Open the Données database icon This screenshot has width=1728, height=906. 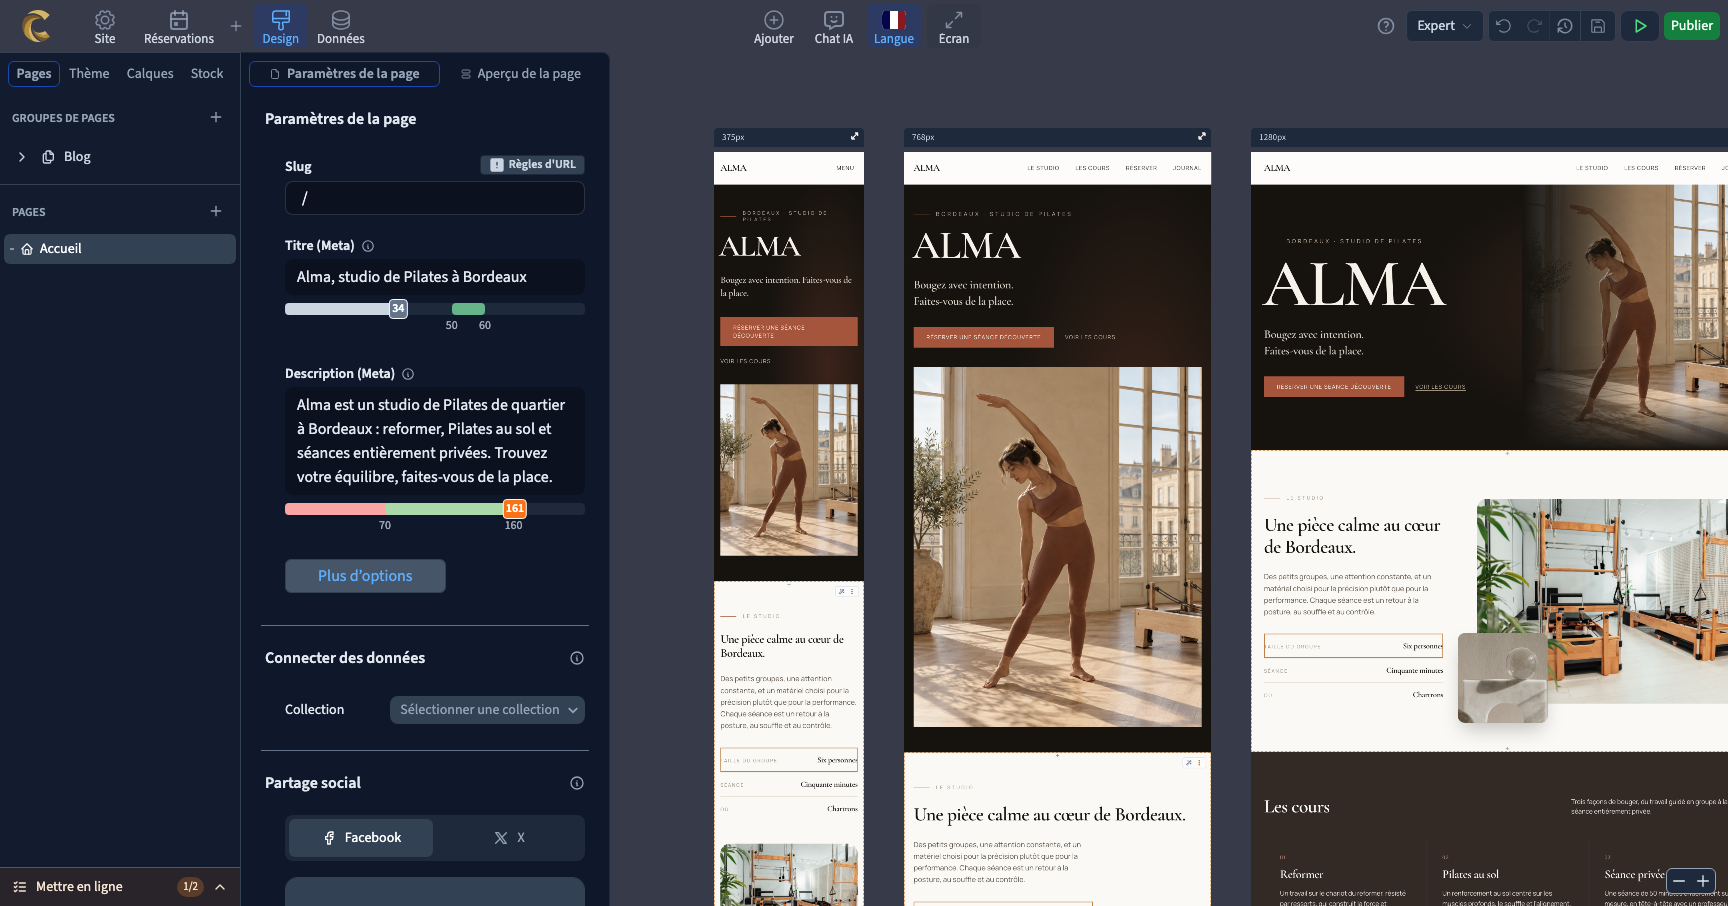[341, 20]
